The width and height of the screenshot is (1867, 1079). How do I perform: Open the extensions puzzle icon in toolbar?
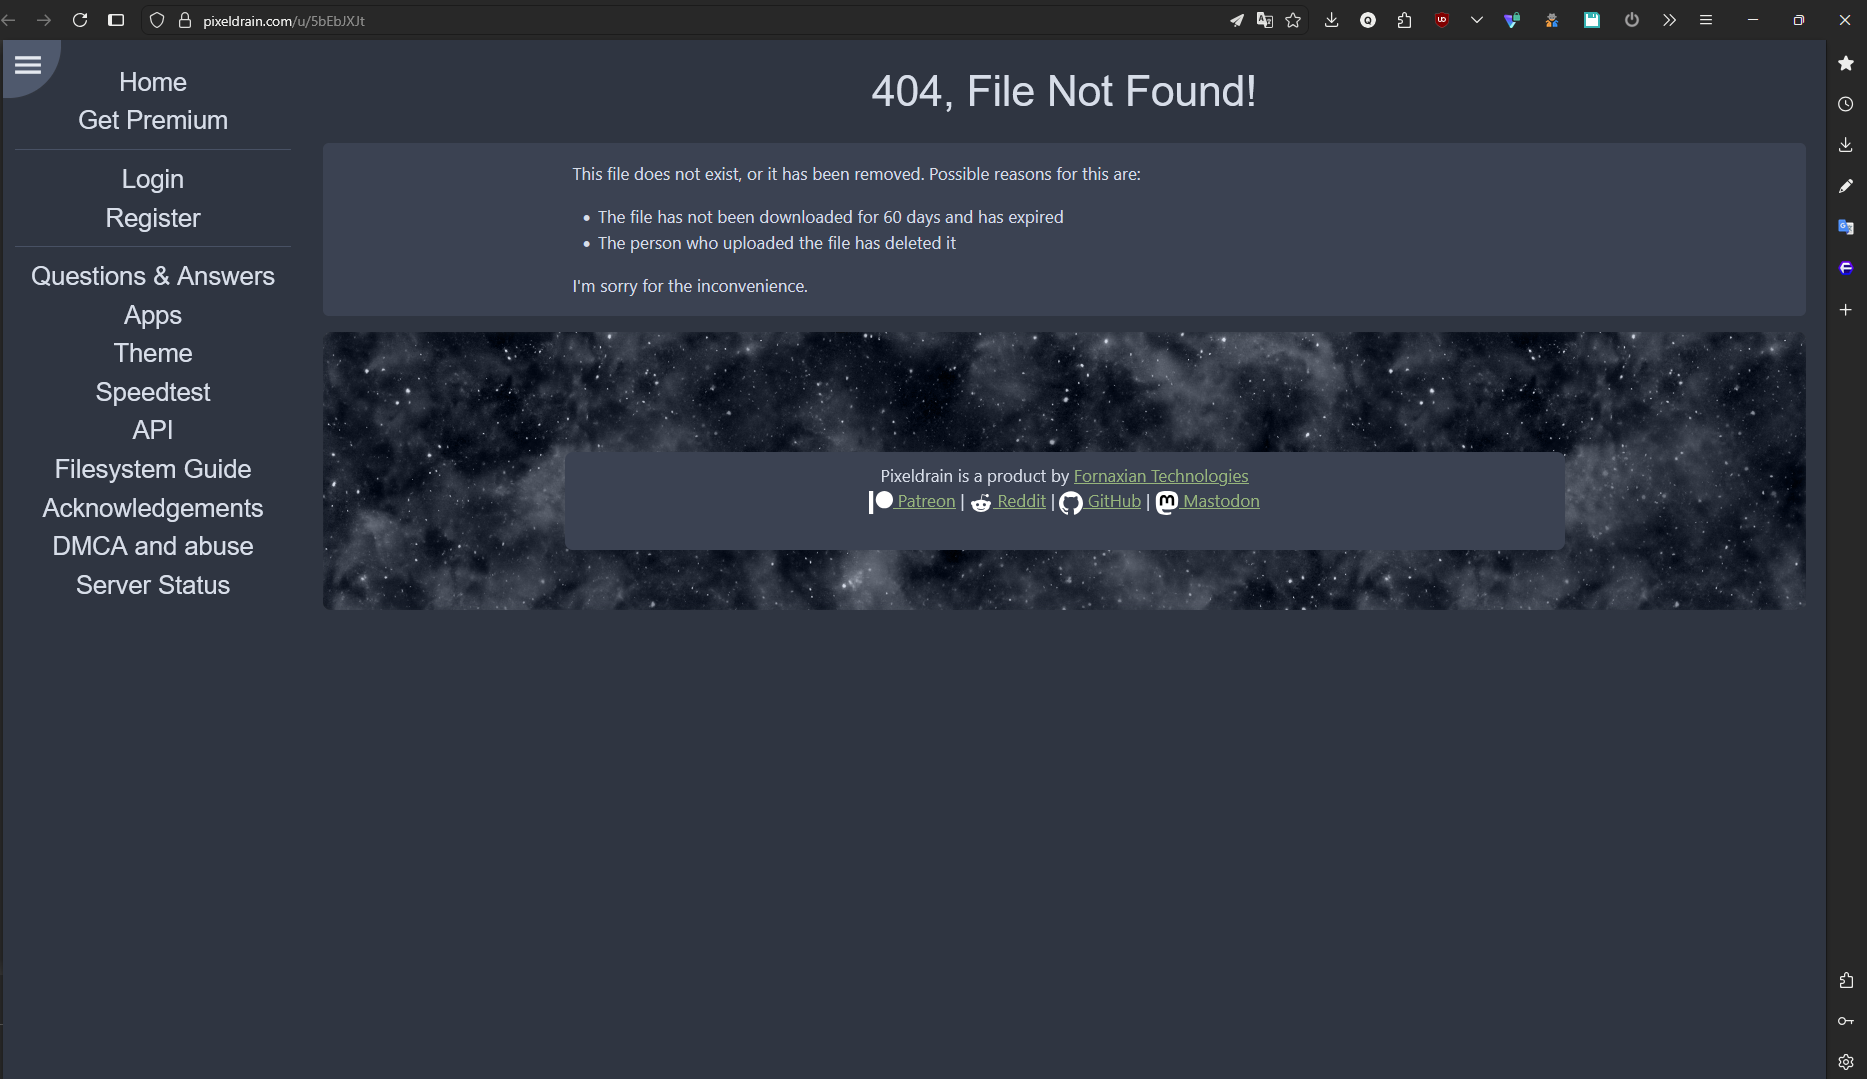pos(1405,20)
